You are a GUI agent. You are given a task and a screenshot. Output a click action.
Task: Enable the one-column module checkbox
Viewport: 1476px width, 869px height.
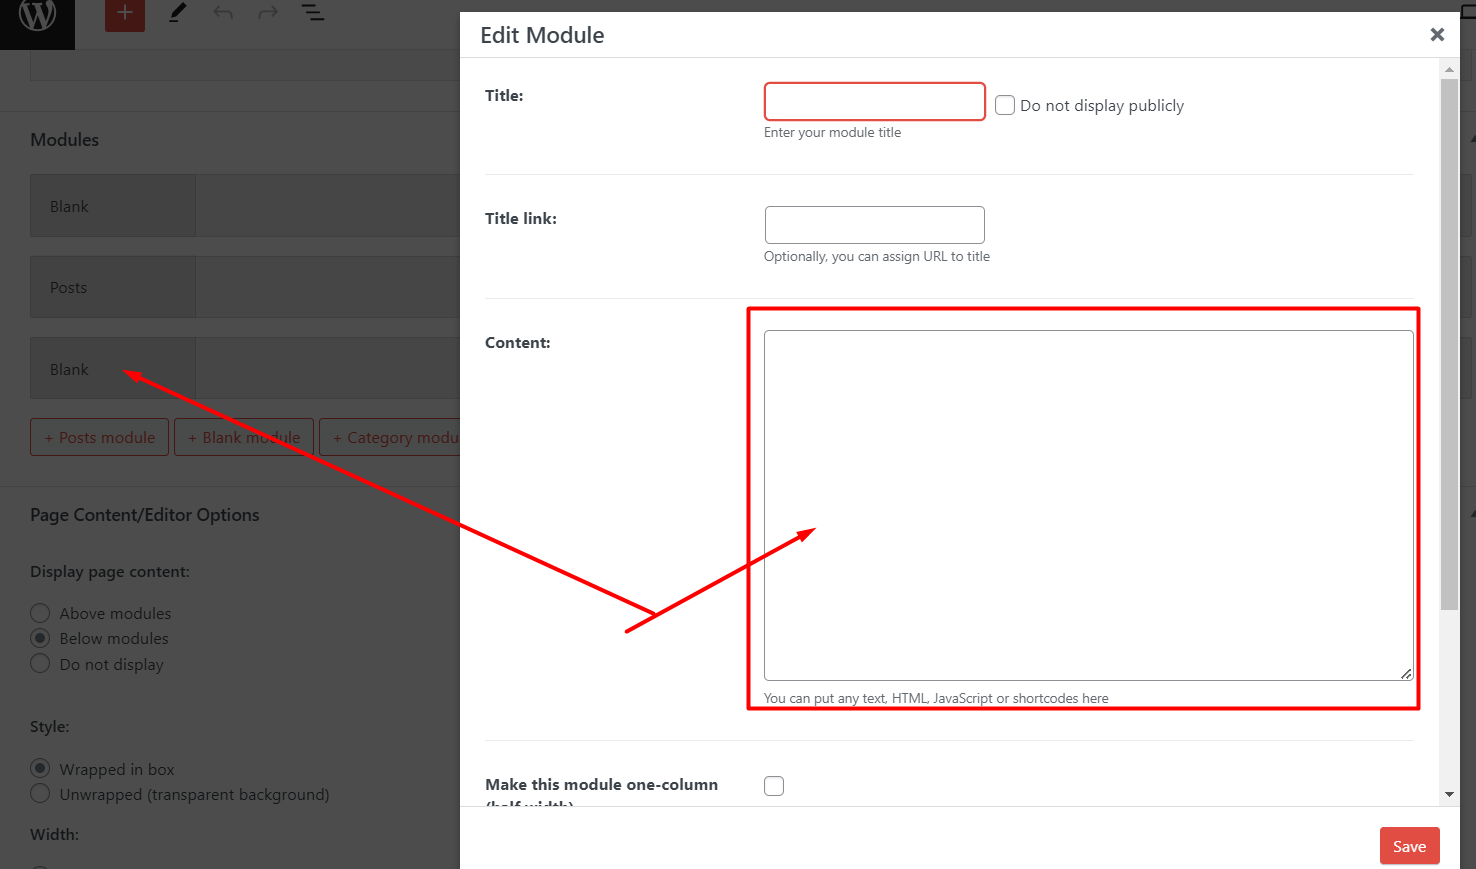click(774, 786)
